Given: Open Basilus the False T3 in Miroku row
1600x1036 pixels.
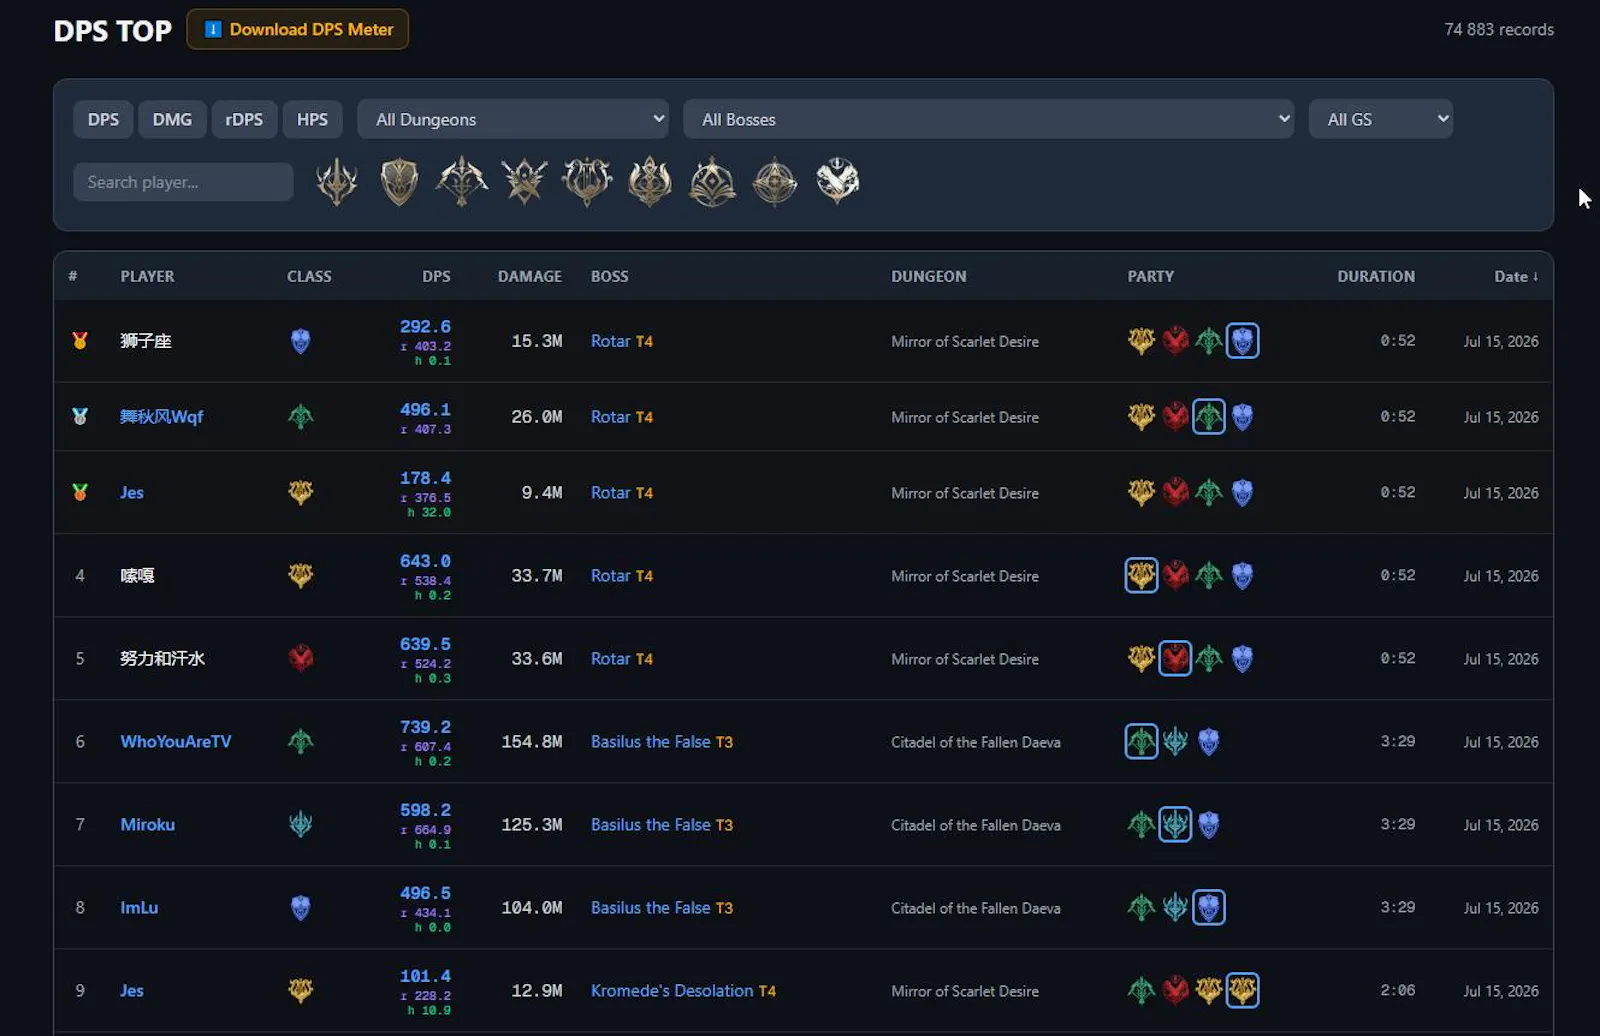Looking at the screenshot, I should click(x=662, y=824).
